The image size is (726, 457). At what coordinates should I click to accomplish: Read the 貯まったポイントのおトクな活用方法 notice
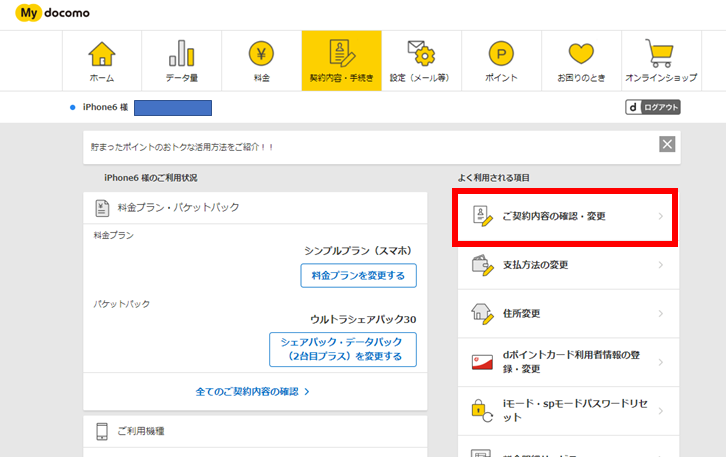pos(182,147)
